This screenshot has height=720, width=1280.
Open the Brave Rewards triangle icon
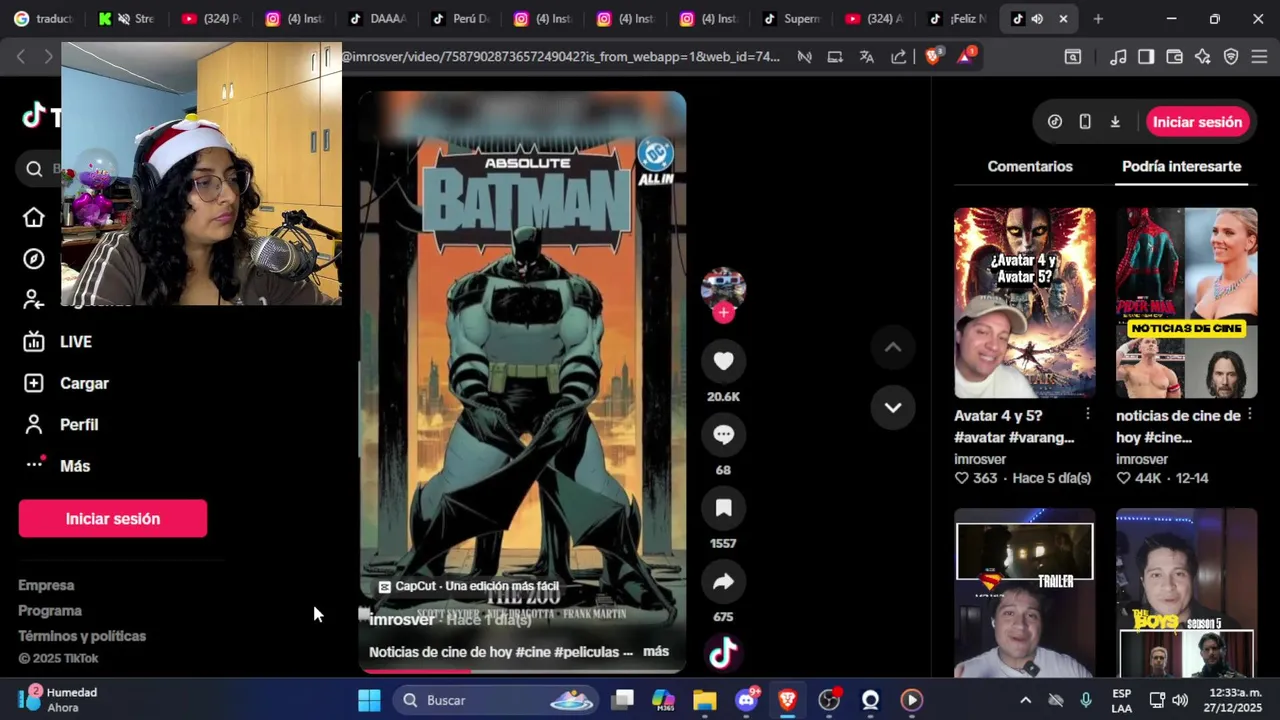966,56
